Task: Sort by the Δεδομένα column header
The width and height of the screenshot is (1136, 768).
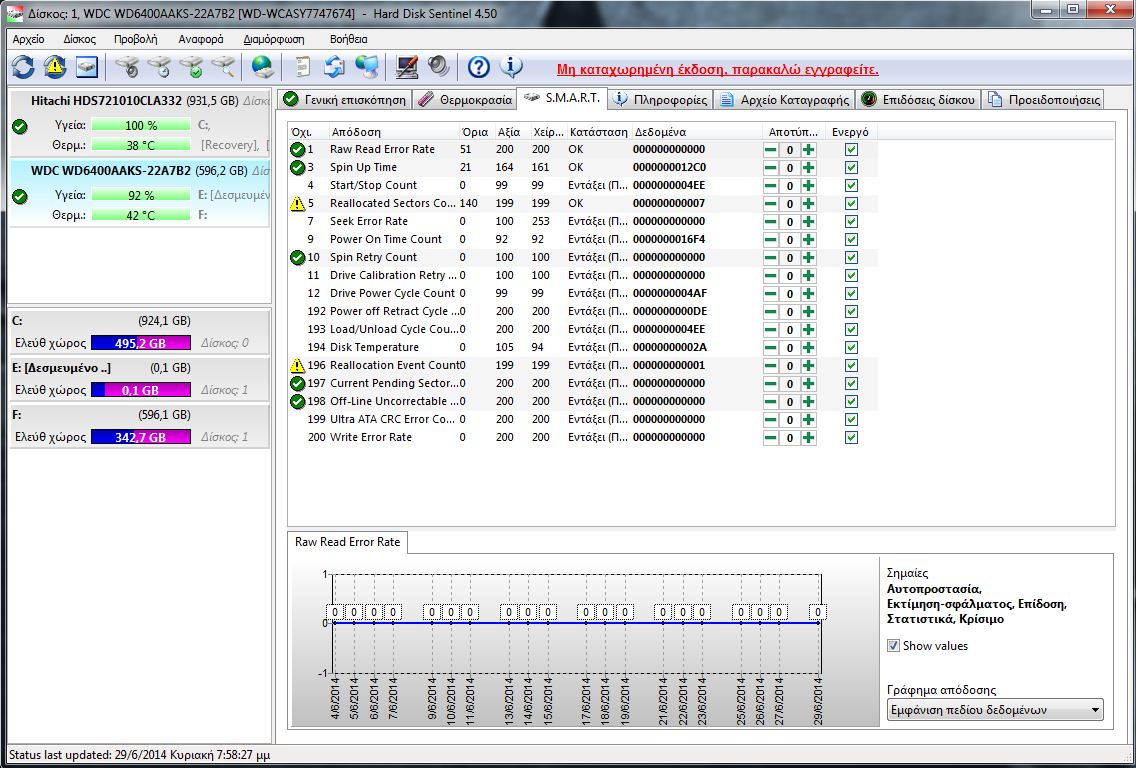Action: tap(697, 132)
